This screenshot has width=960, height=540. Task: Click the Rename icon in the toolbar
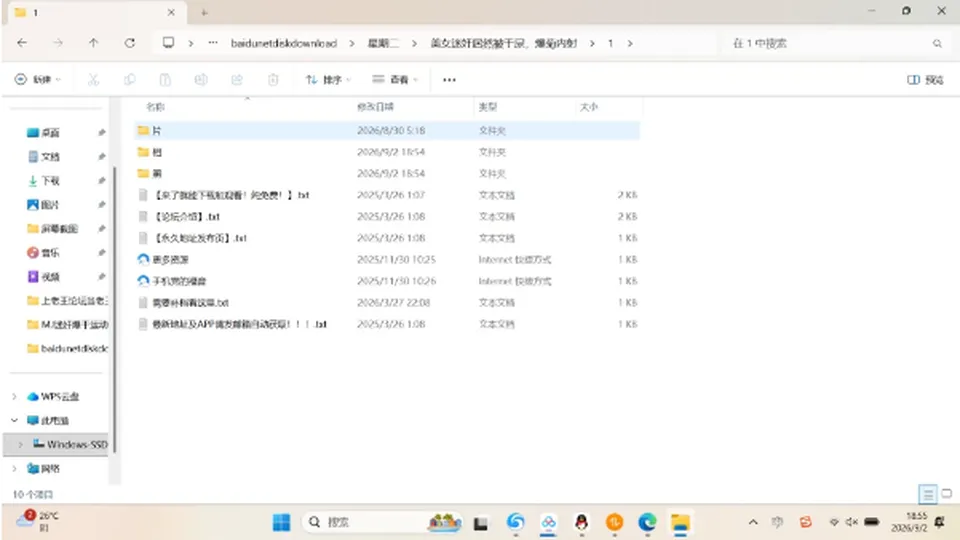(x=201, y=80)
